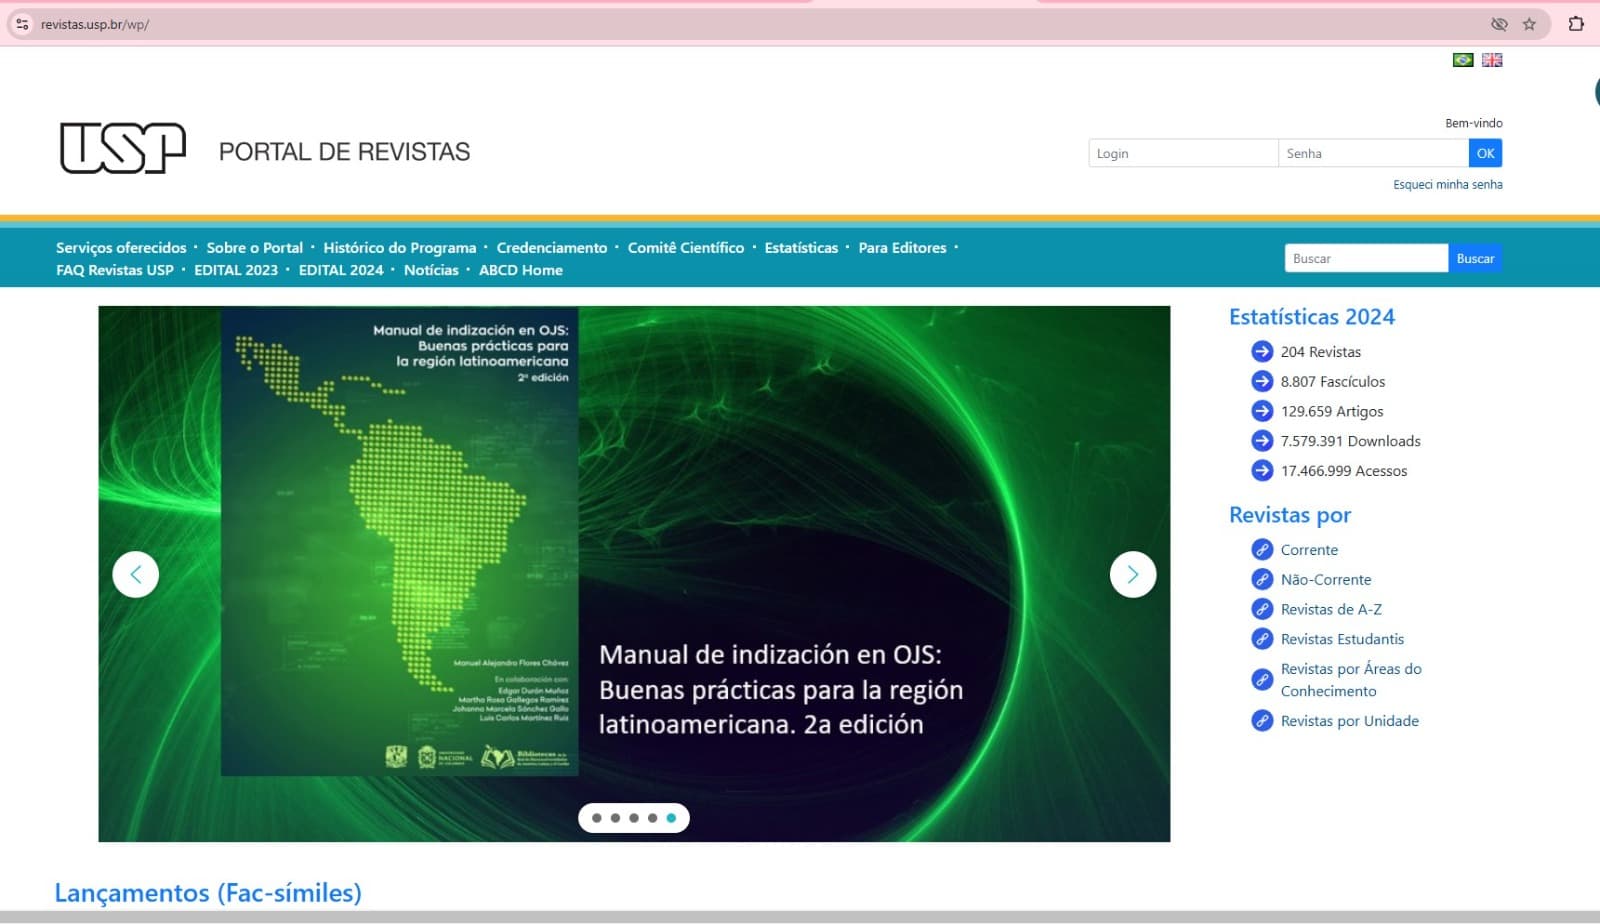Open Estatísticas menu item

[801, 248]
